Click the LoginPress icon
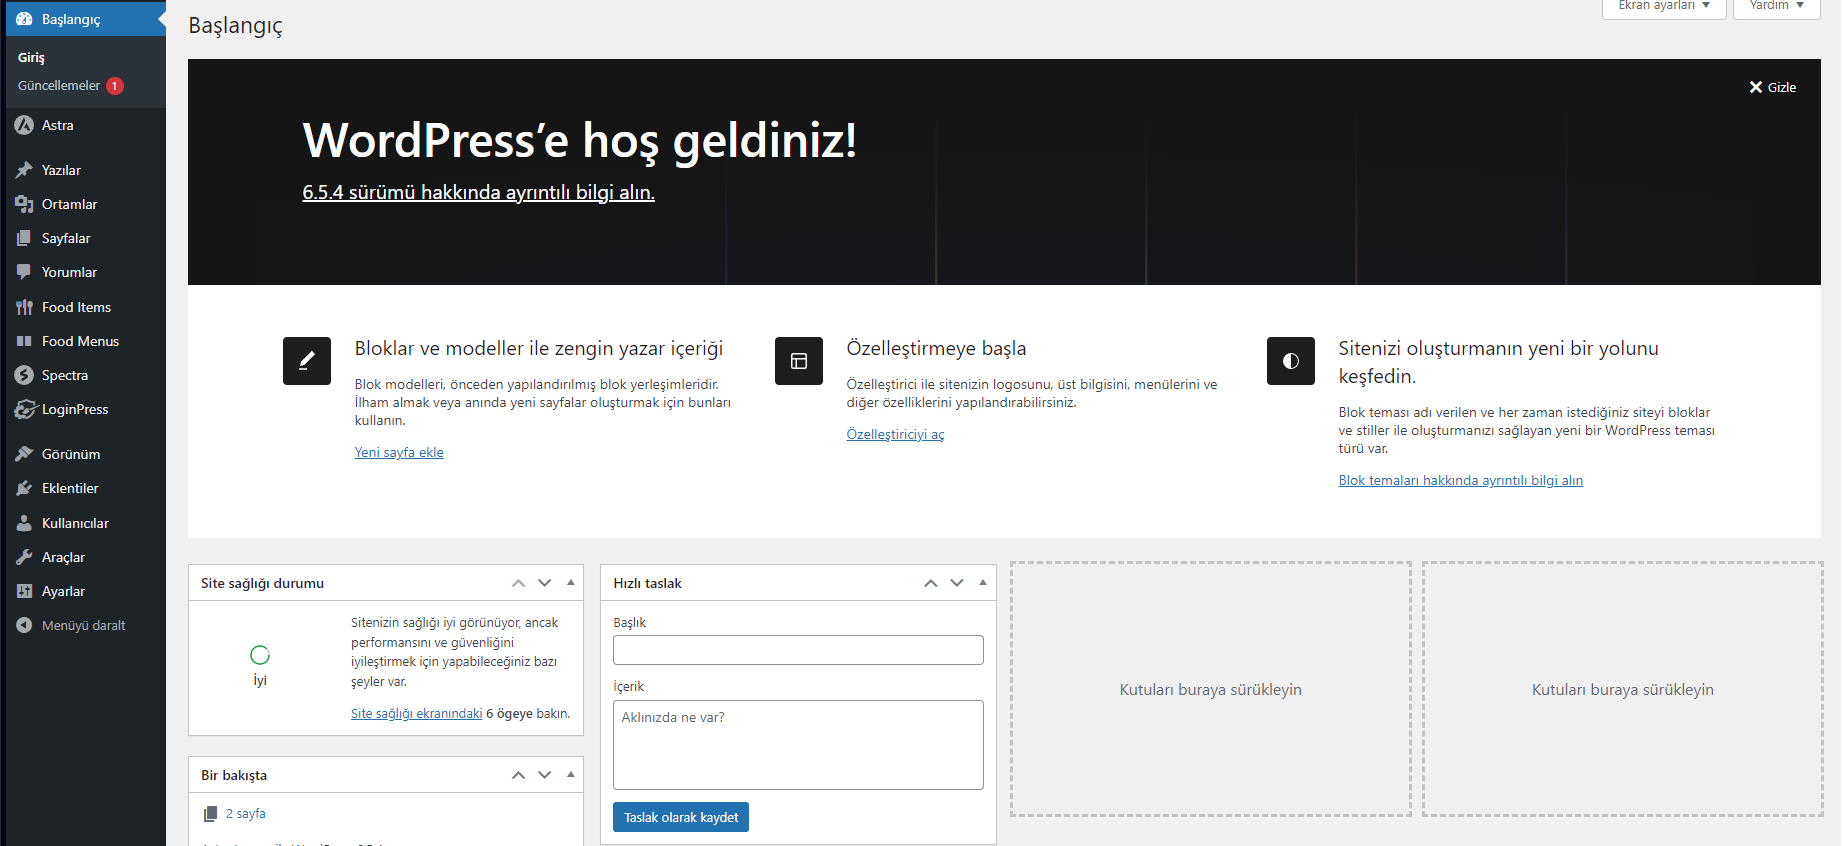This screenshot has width=1843, height=846. coord(25,409)
